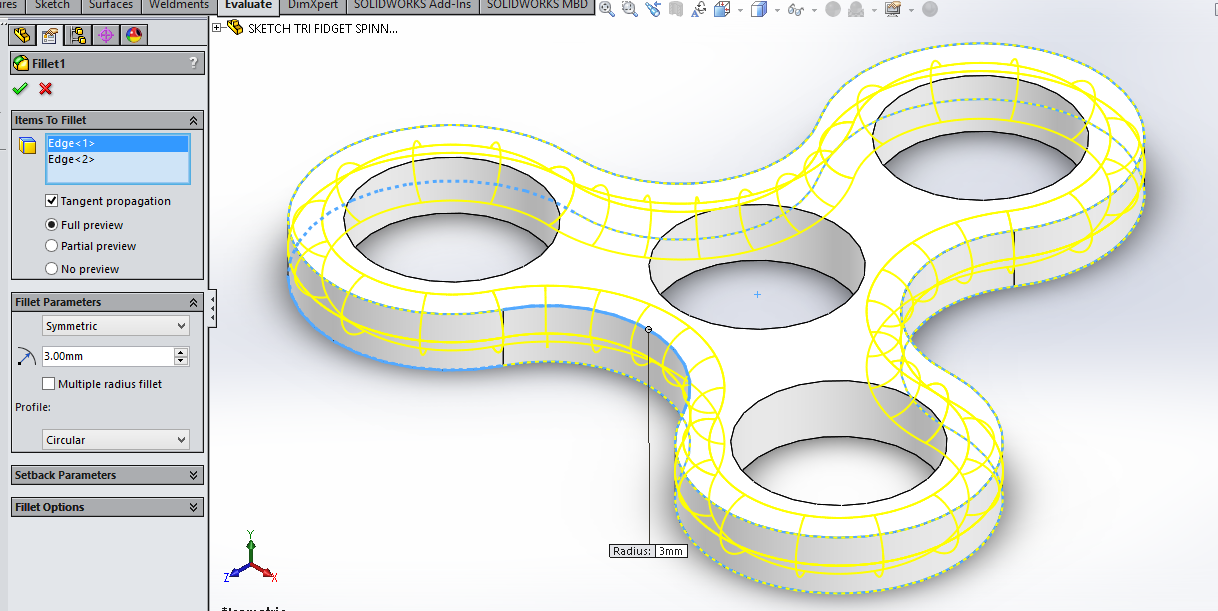This screenshot has width=1218, height=611.
Task: Open the DimXpertManager crosshair tab
Action: click(x=106, y=36)
